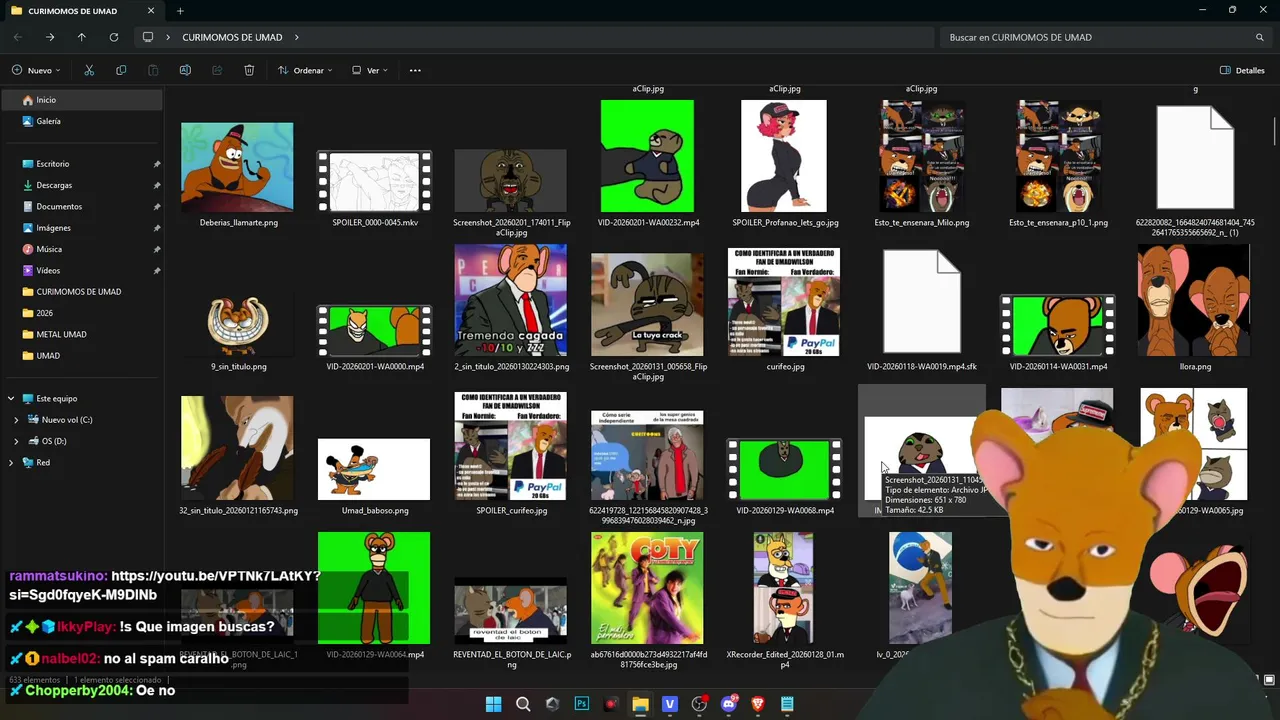Toggle the Detalles pane button
This screenshot has width=1280, height=720.
pyautogui.click(x=1242, y=70)
